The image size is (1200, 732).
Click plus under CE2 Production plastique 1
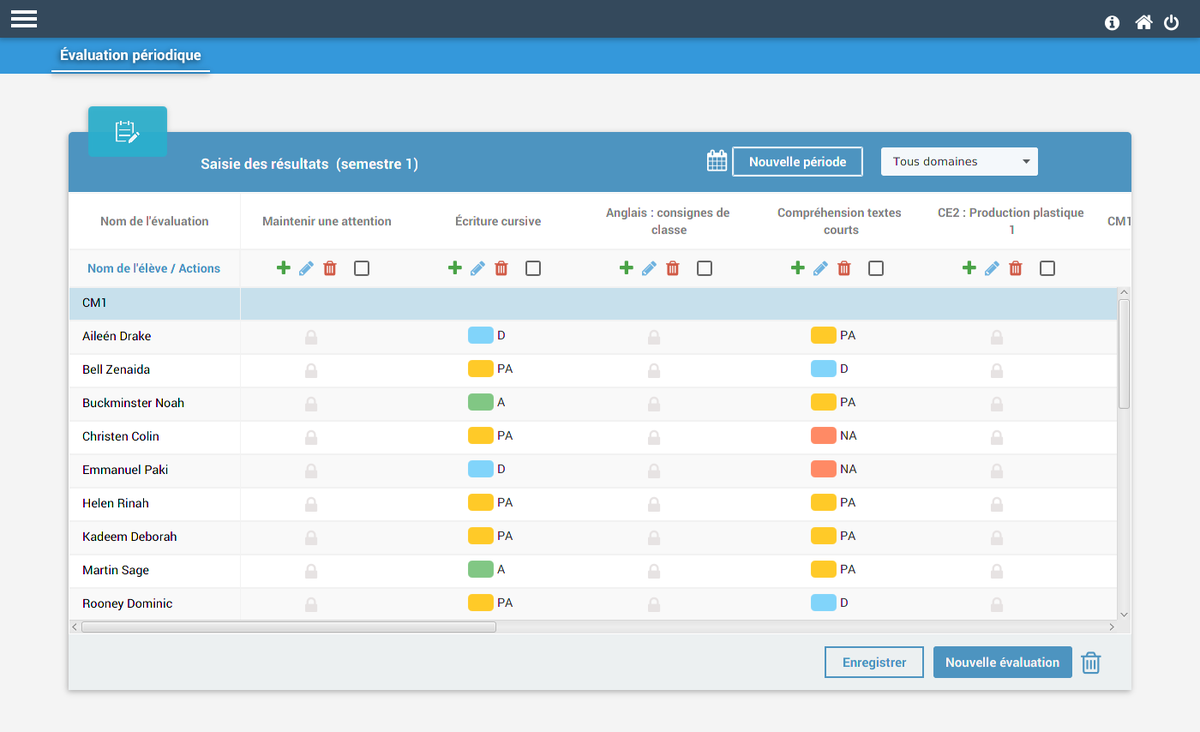969,268
